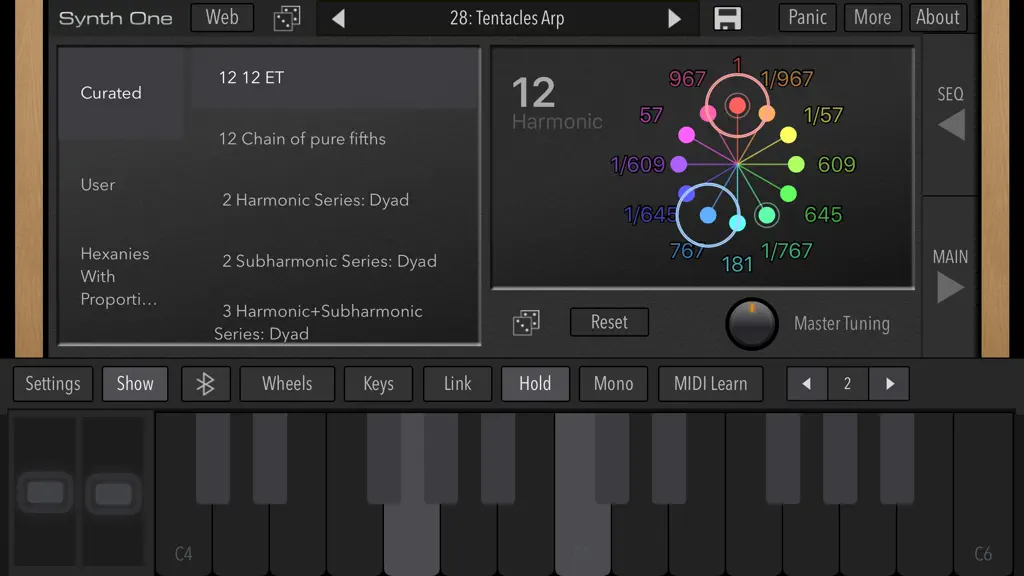Increase keyboard octave with right stepper arrow
Image resolution: width=1024 pixels, height=576 pixels.
point(889,384)
